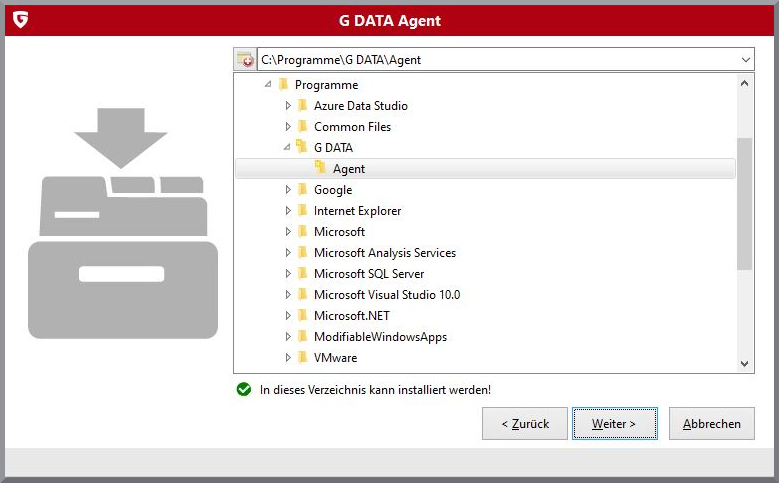Expand the Microsoft SQL Server folder
The image size is (779, 483).
pos(288,273)
